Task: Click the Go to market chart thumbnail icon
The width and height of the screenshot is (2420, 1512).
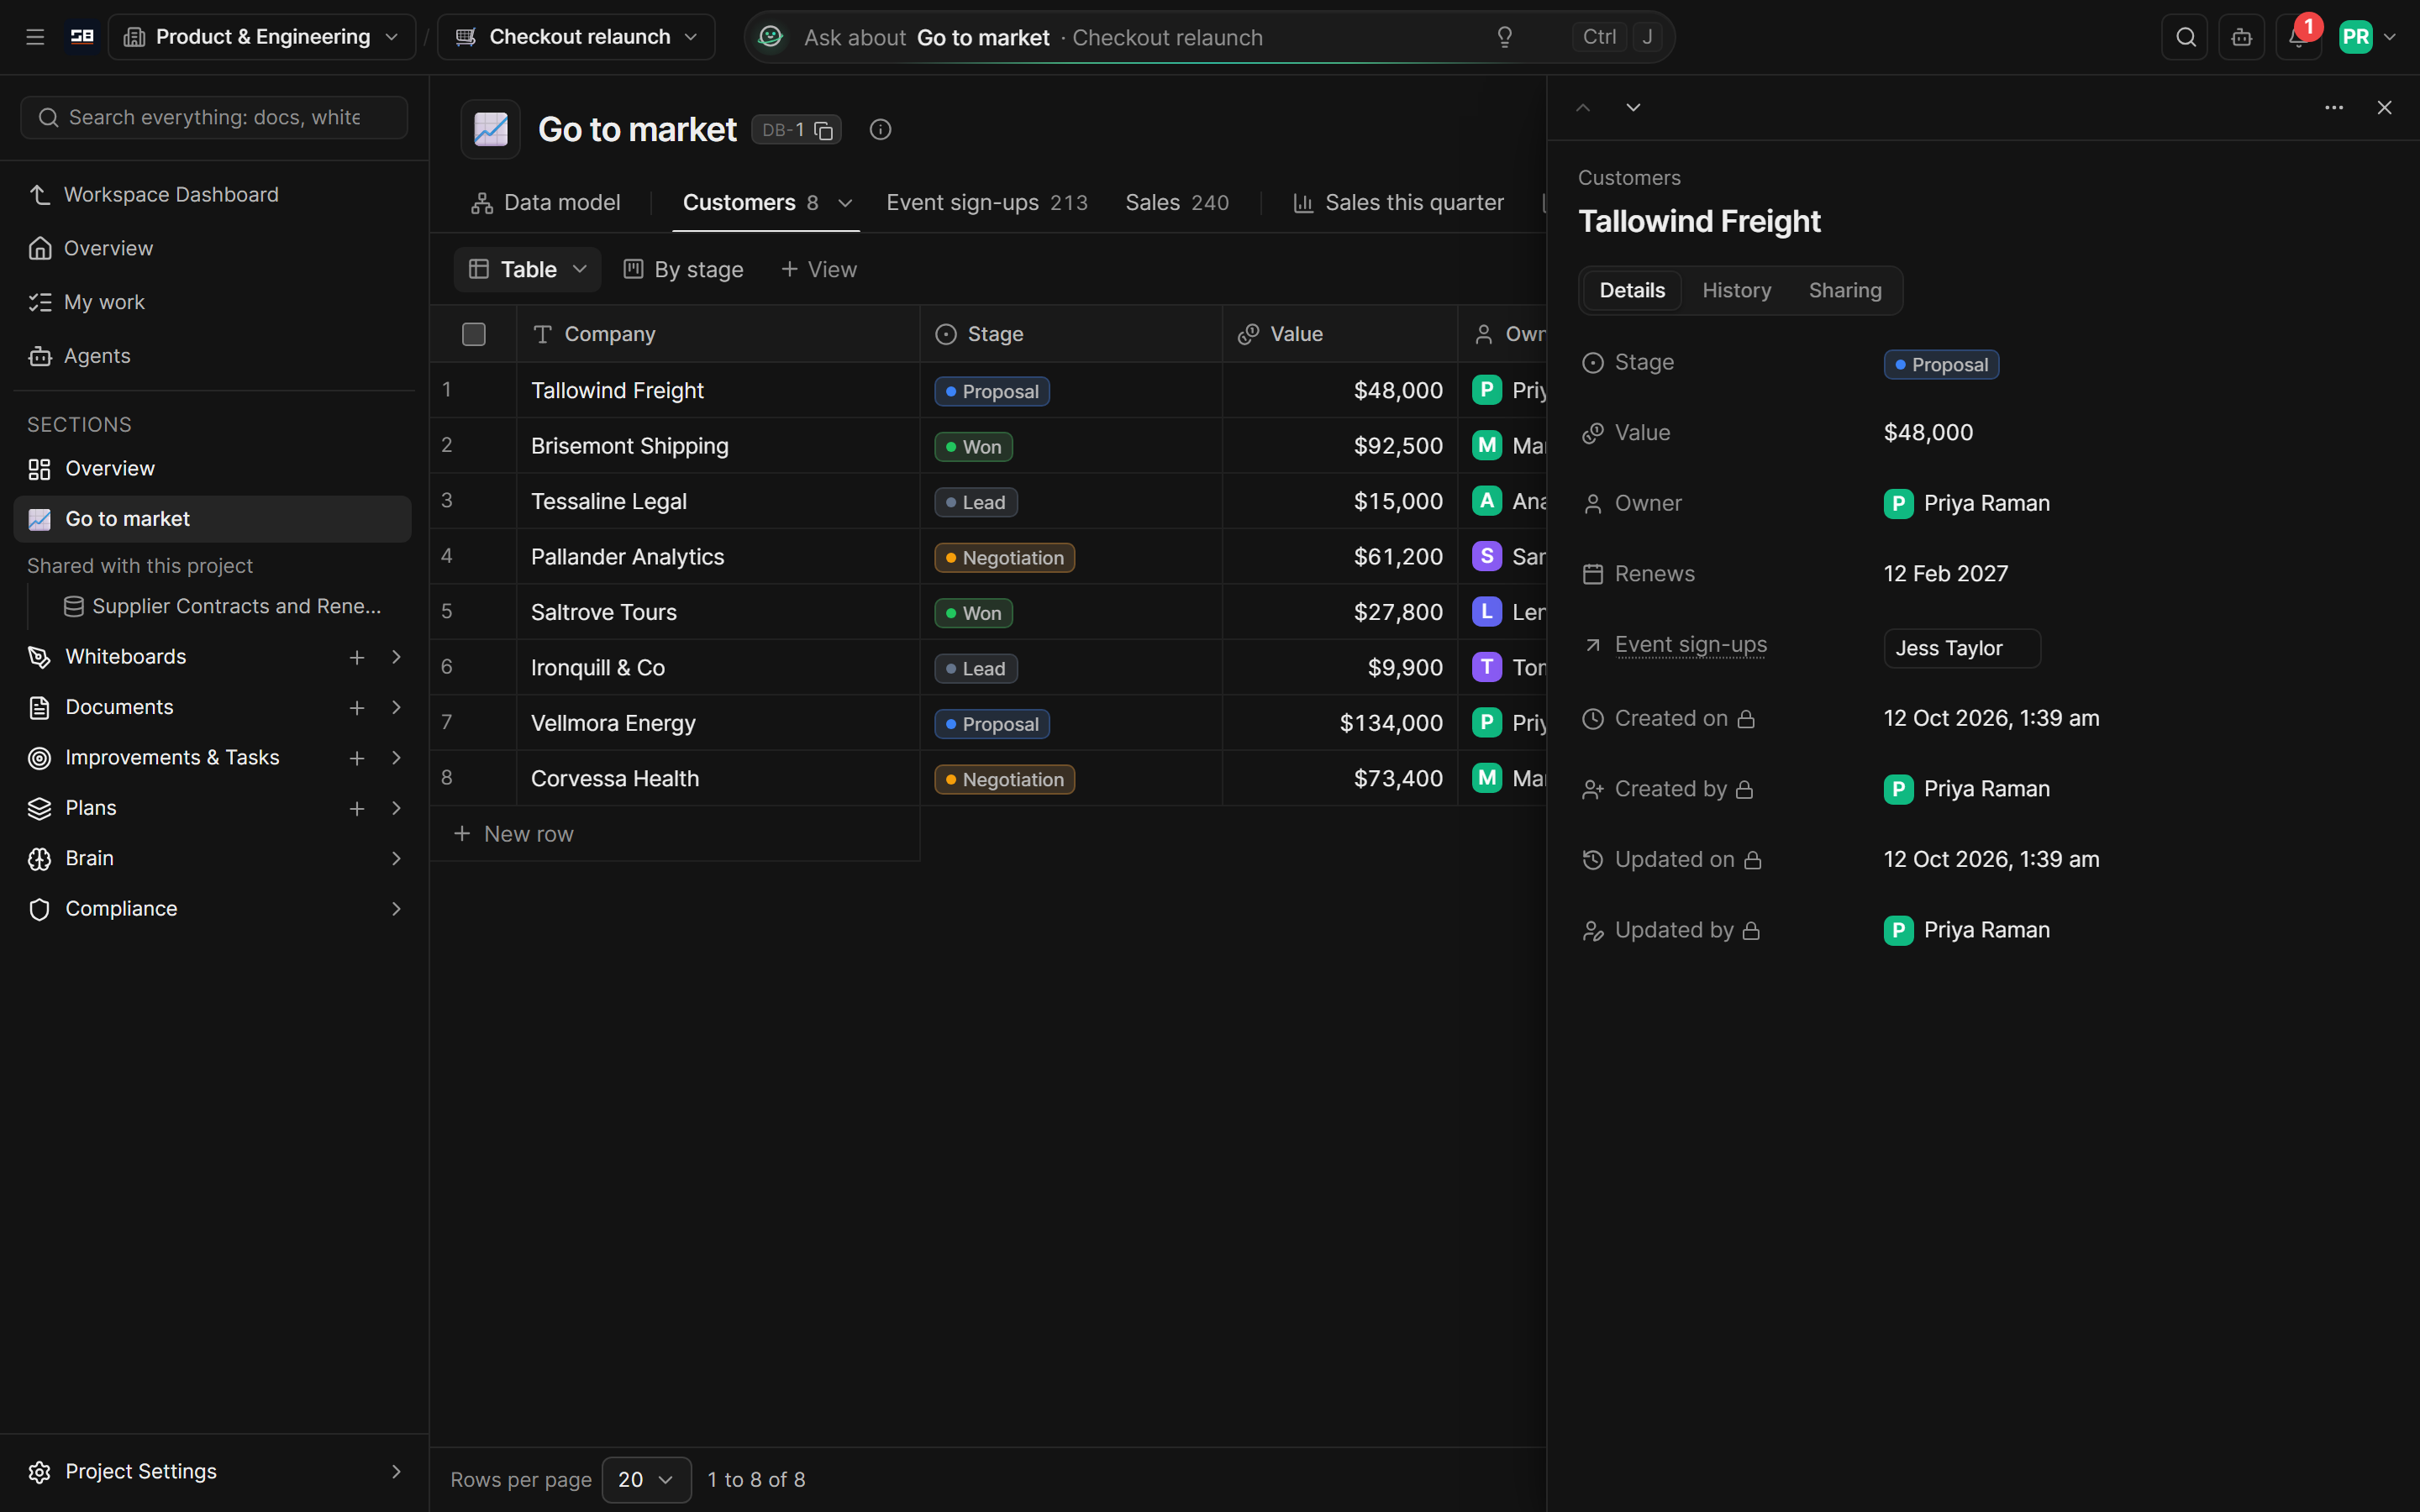Action: [x=491, y=130]
